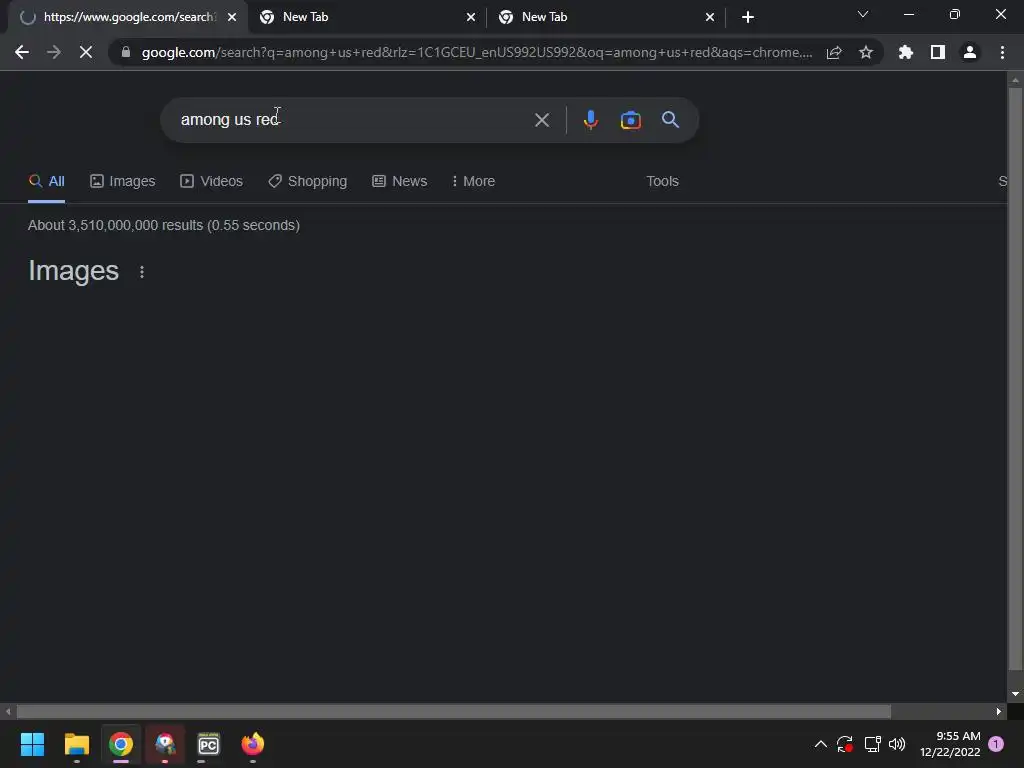Close the last New Tab
This screenshot has height=768, width=1024.
point(710,17)
